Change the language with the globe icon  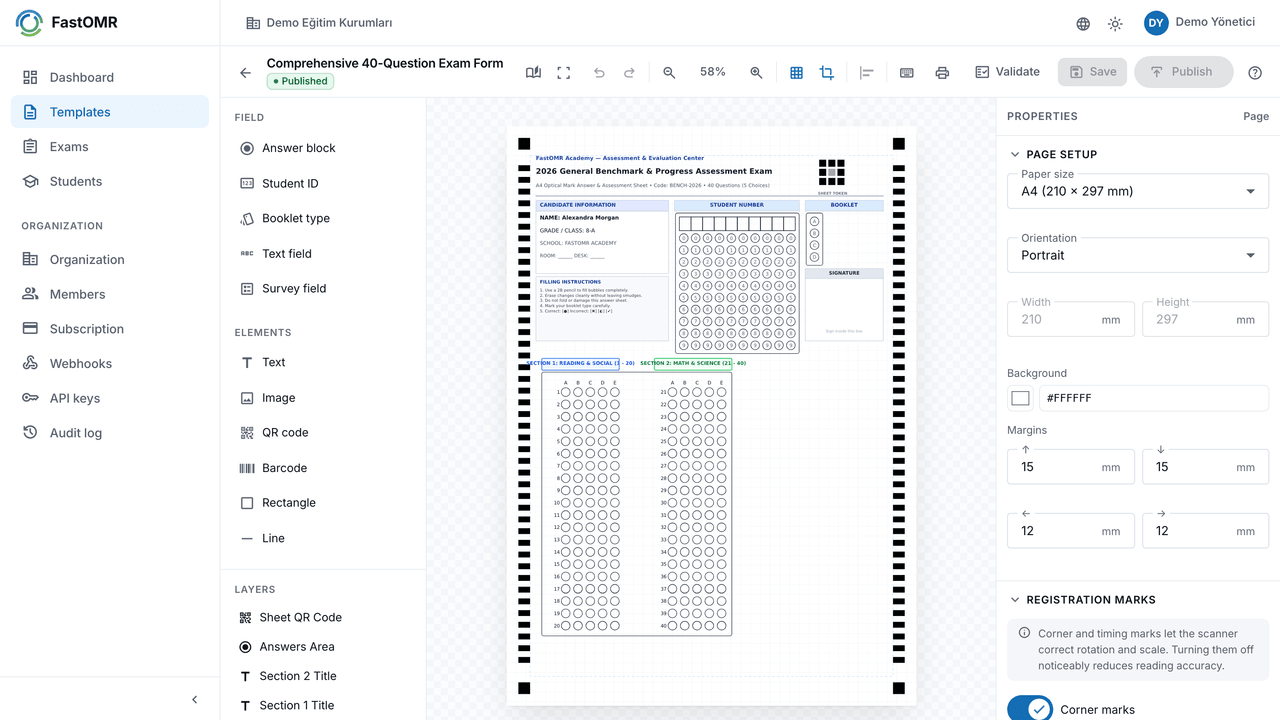(1083, 23)
